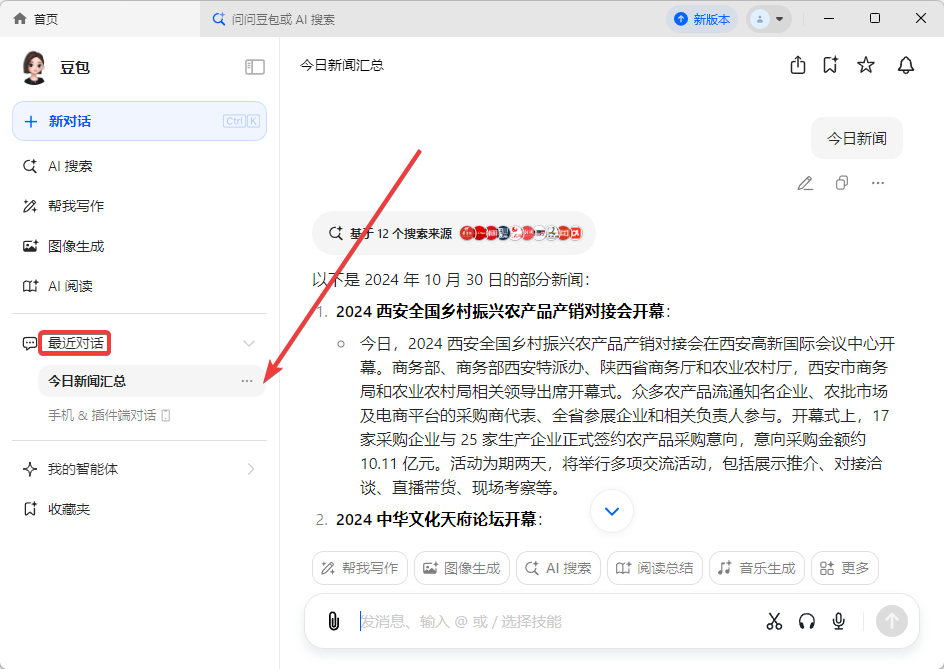The image size is (944, 669).
Task: Click the home icon in the 首页 tab
Action: tap(20, 19)
